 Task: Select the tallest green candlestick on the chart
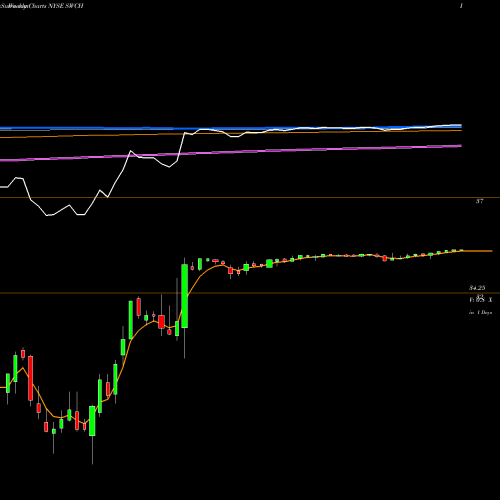pyautogui.click(x=184, y=296)
